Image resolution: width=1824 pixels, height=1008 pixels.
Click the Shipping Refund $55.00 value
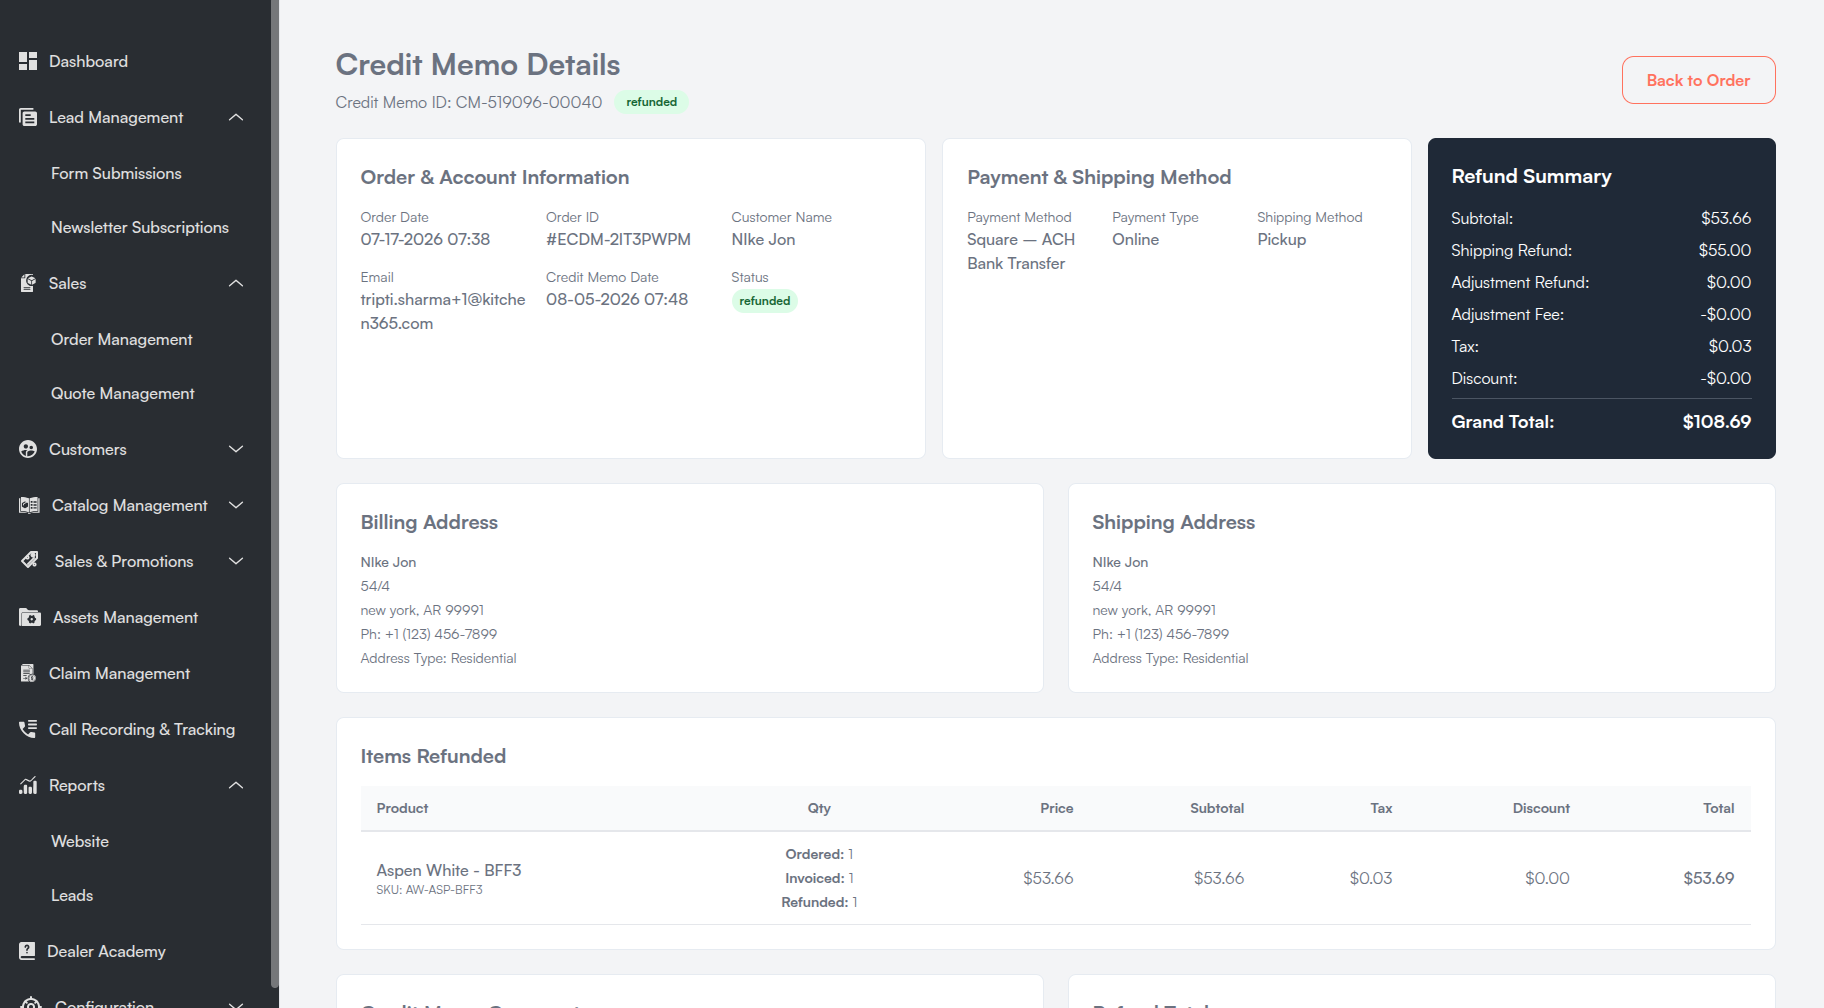click(x=1724, y=250)
